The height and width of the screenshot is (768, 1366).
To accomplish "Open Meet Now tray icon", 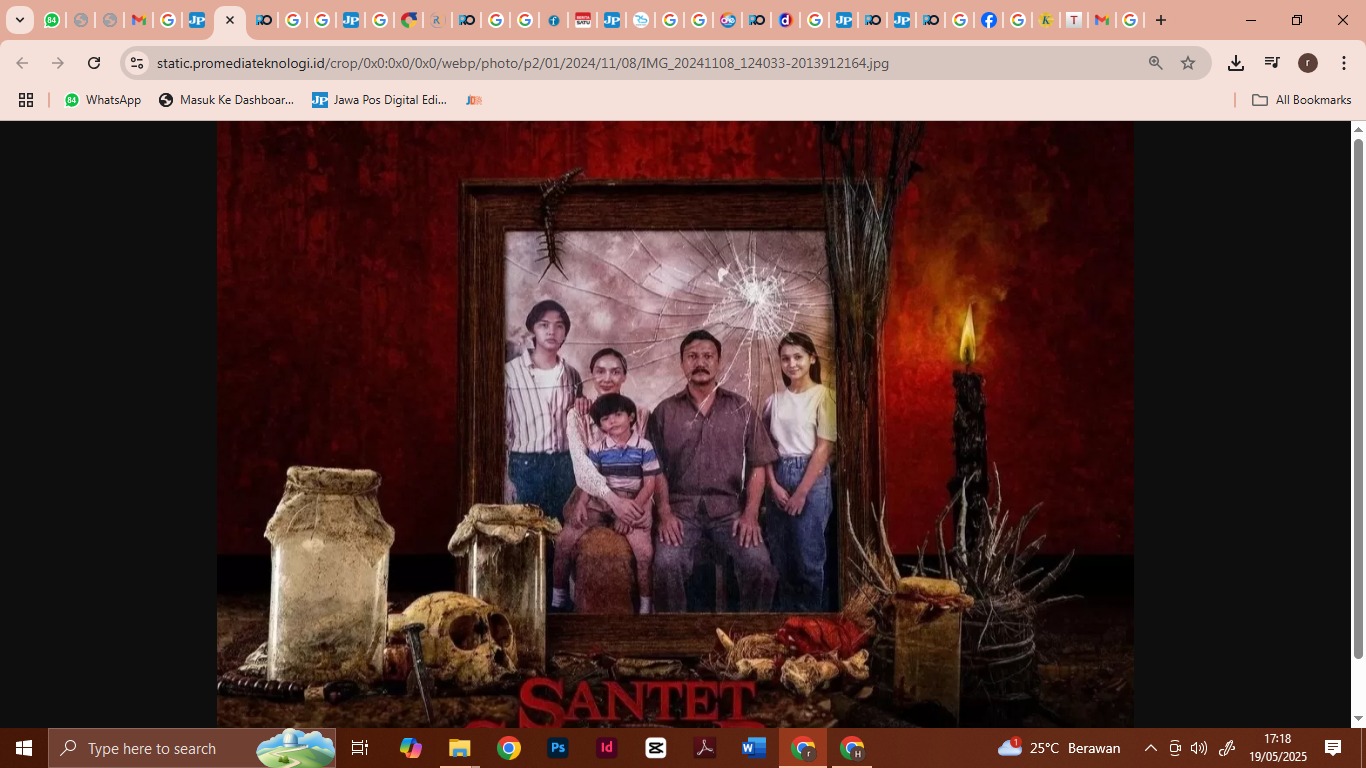I will coord(1175,748).
